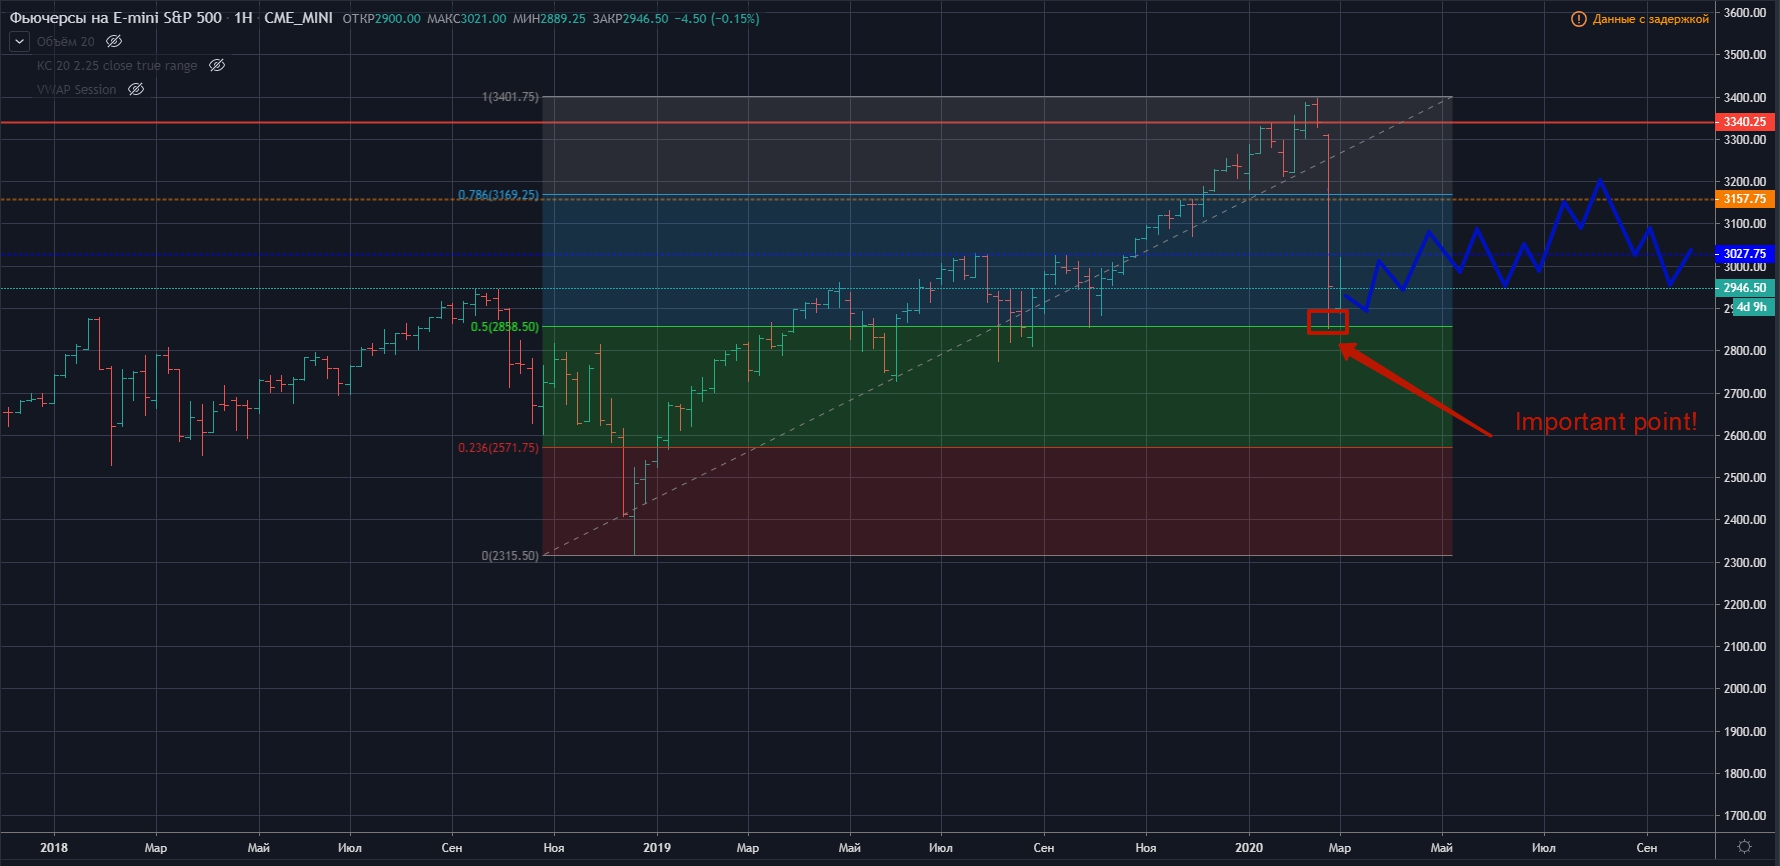Toggle visibility of the KC 20 2.25 indicator
1780x866 pixels.
coord(217,66)
